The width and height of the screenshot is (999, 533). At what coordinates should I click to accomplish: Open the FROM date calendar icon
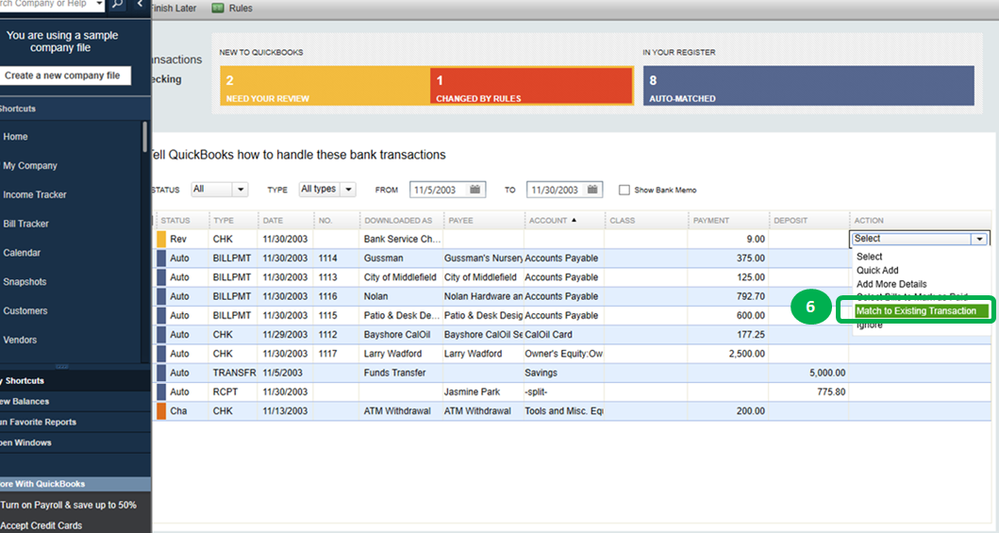[475, 189]
